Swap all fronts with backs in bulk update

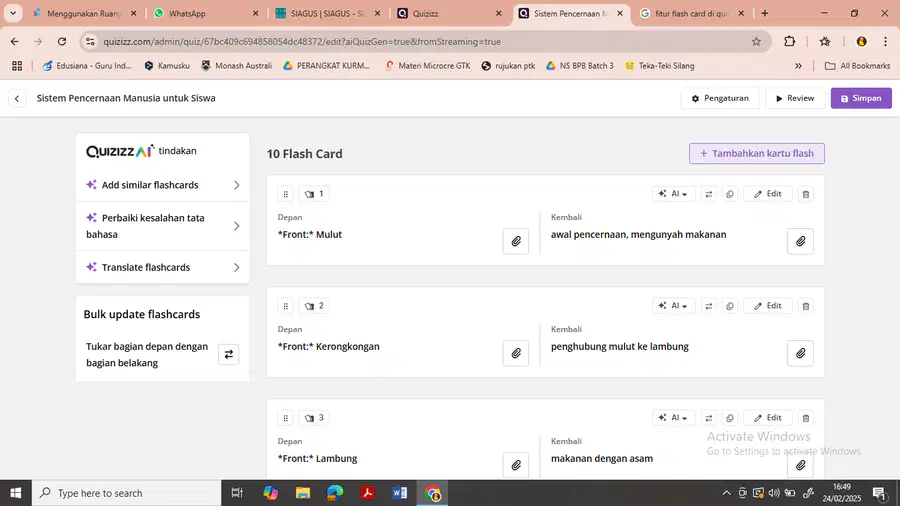coord(228,354)
